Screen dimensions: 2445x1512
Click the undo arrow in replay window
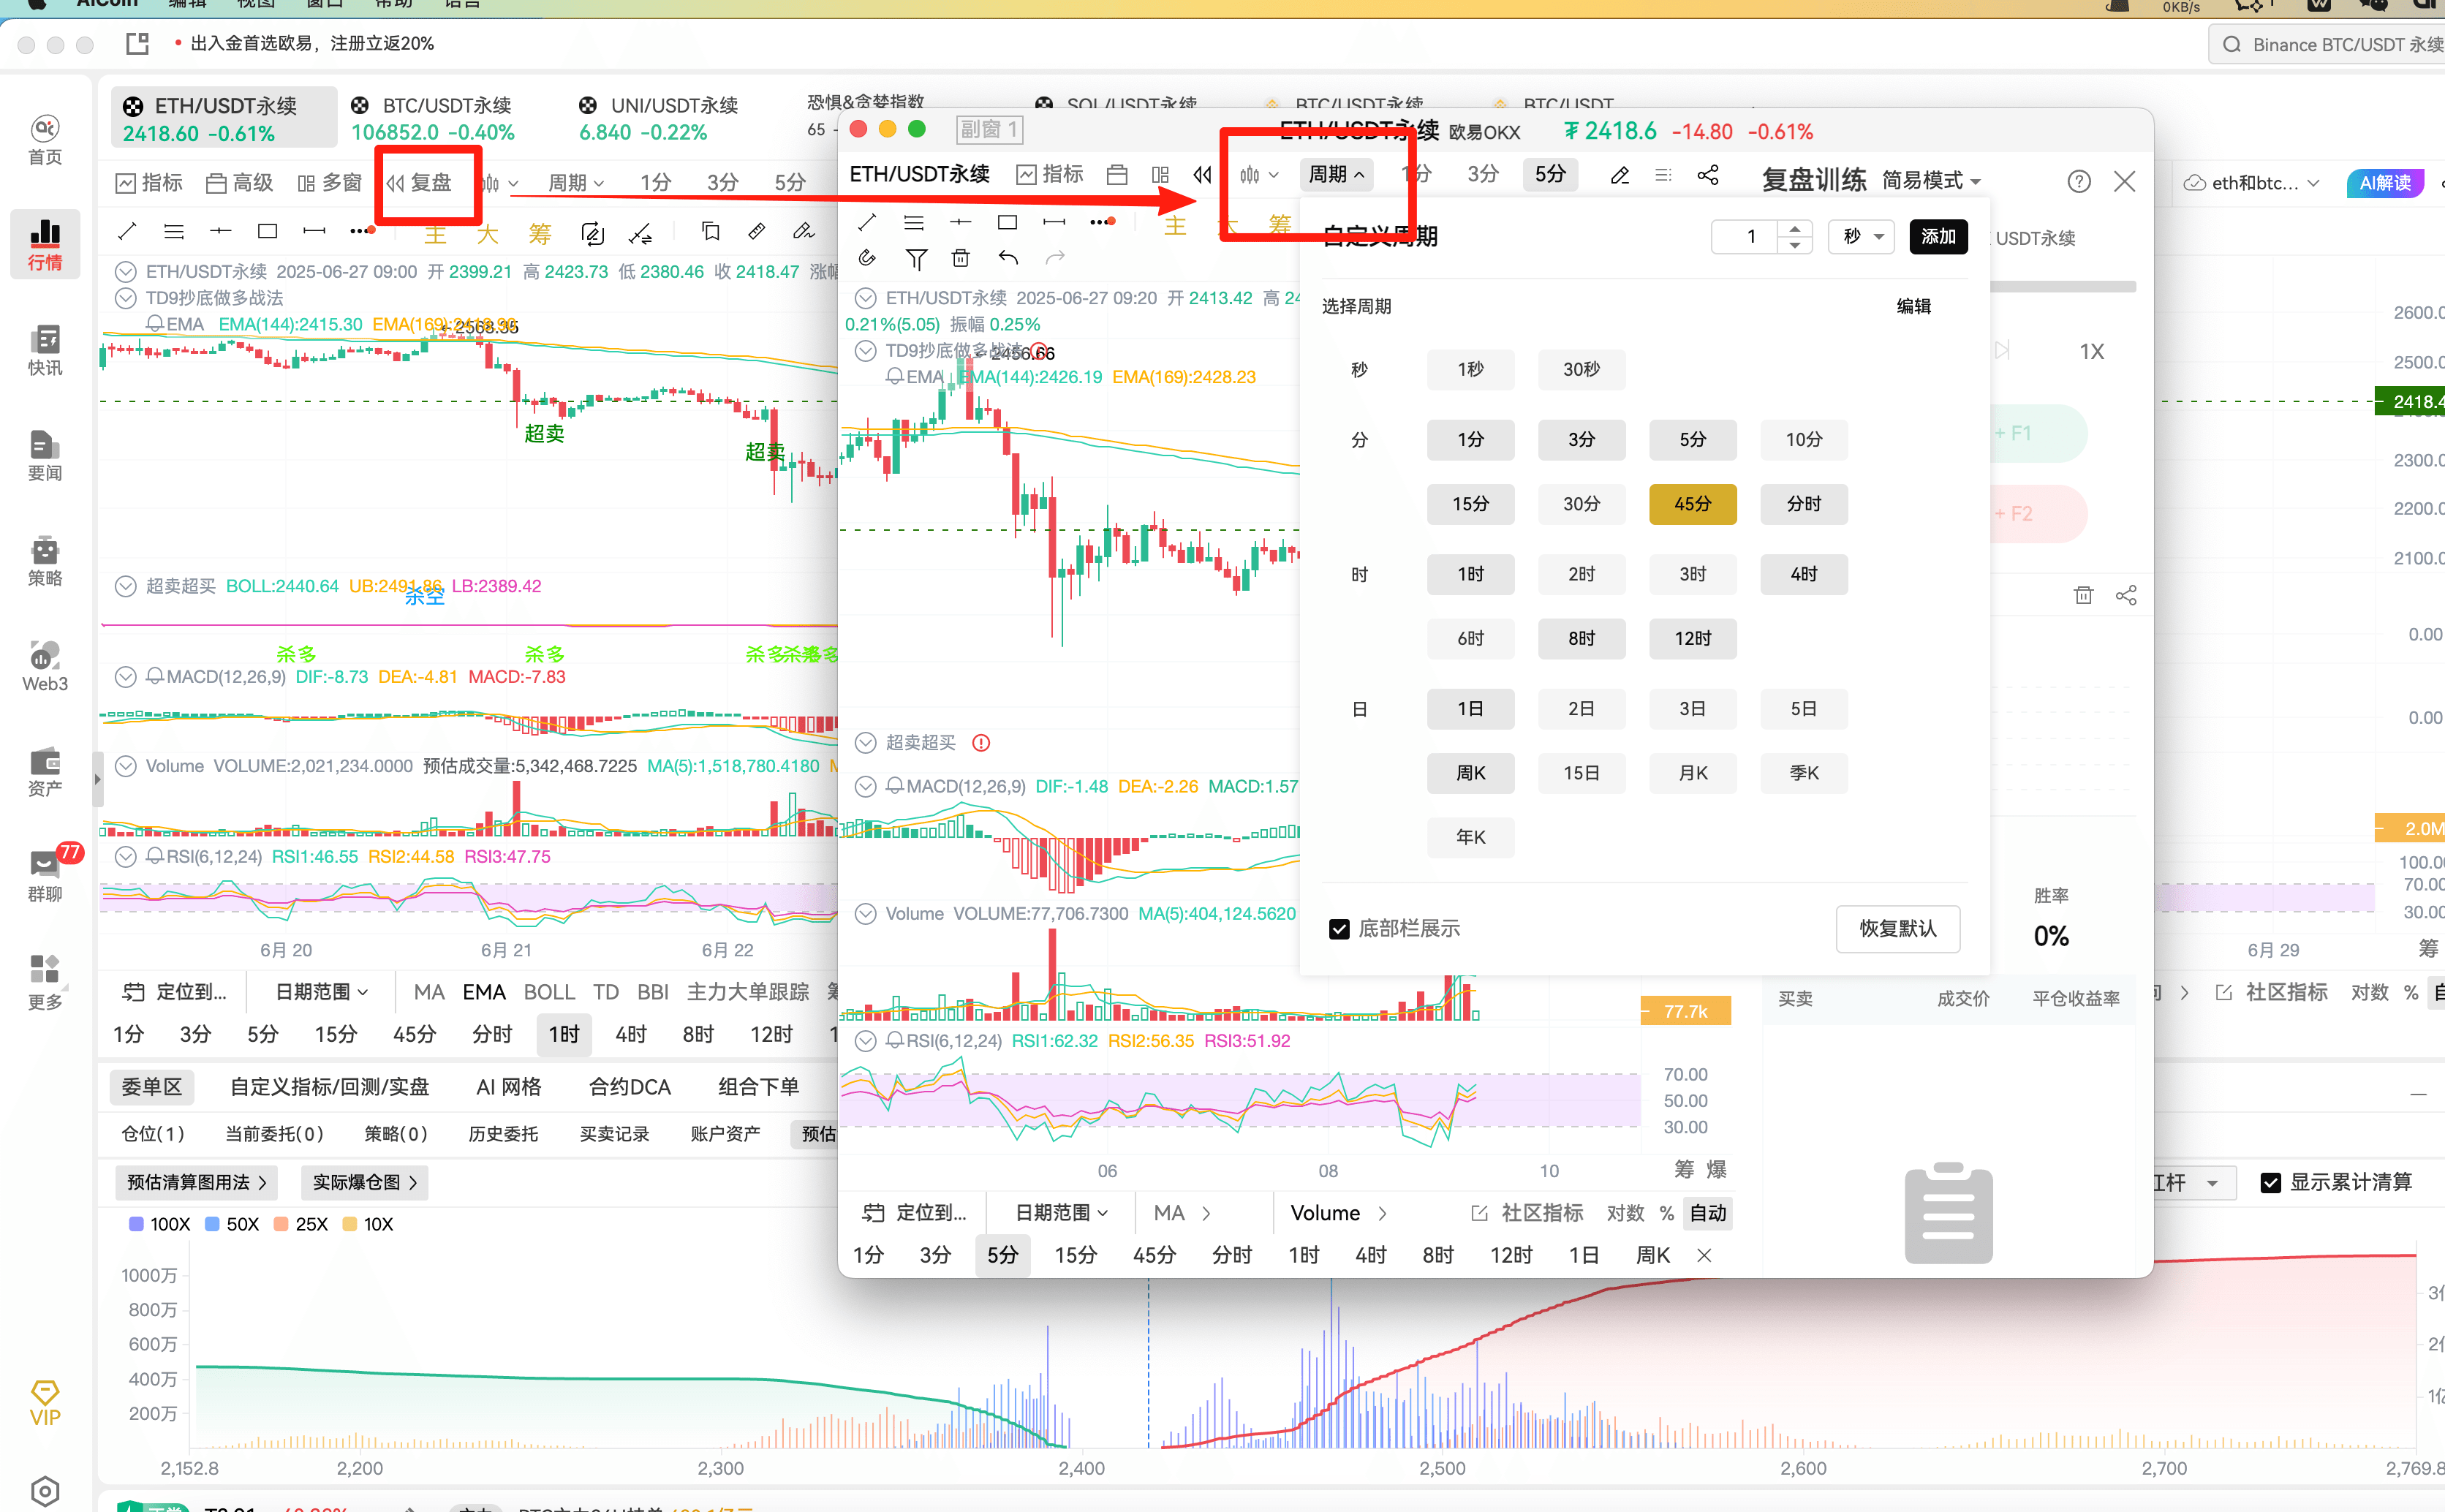(x=1008, y=258)
